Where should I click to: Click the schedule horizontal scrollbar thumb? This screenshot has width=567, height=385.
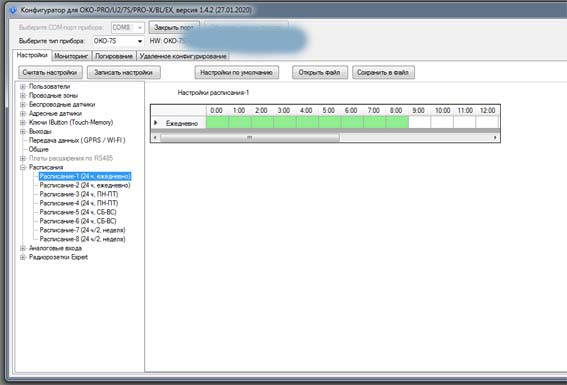tap(250, 137)
